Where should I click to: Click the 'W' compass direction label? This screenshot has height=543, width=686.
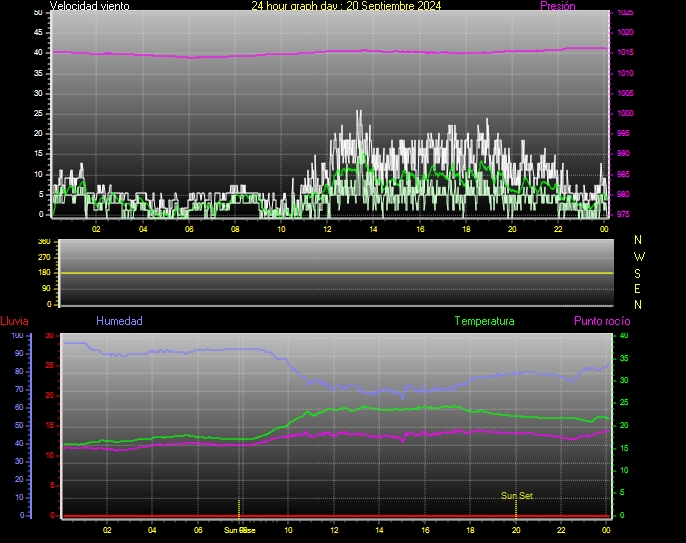tap(639, 256)
